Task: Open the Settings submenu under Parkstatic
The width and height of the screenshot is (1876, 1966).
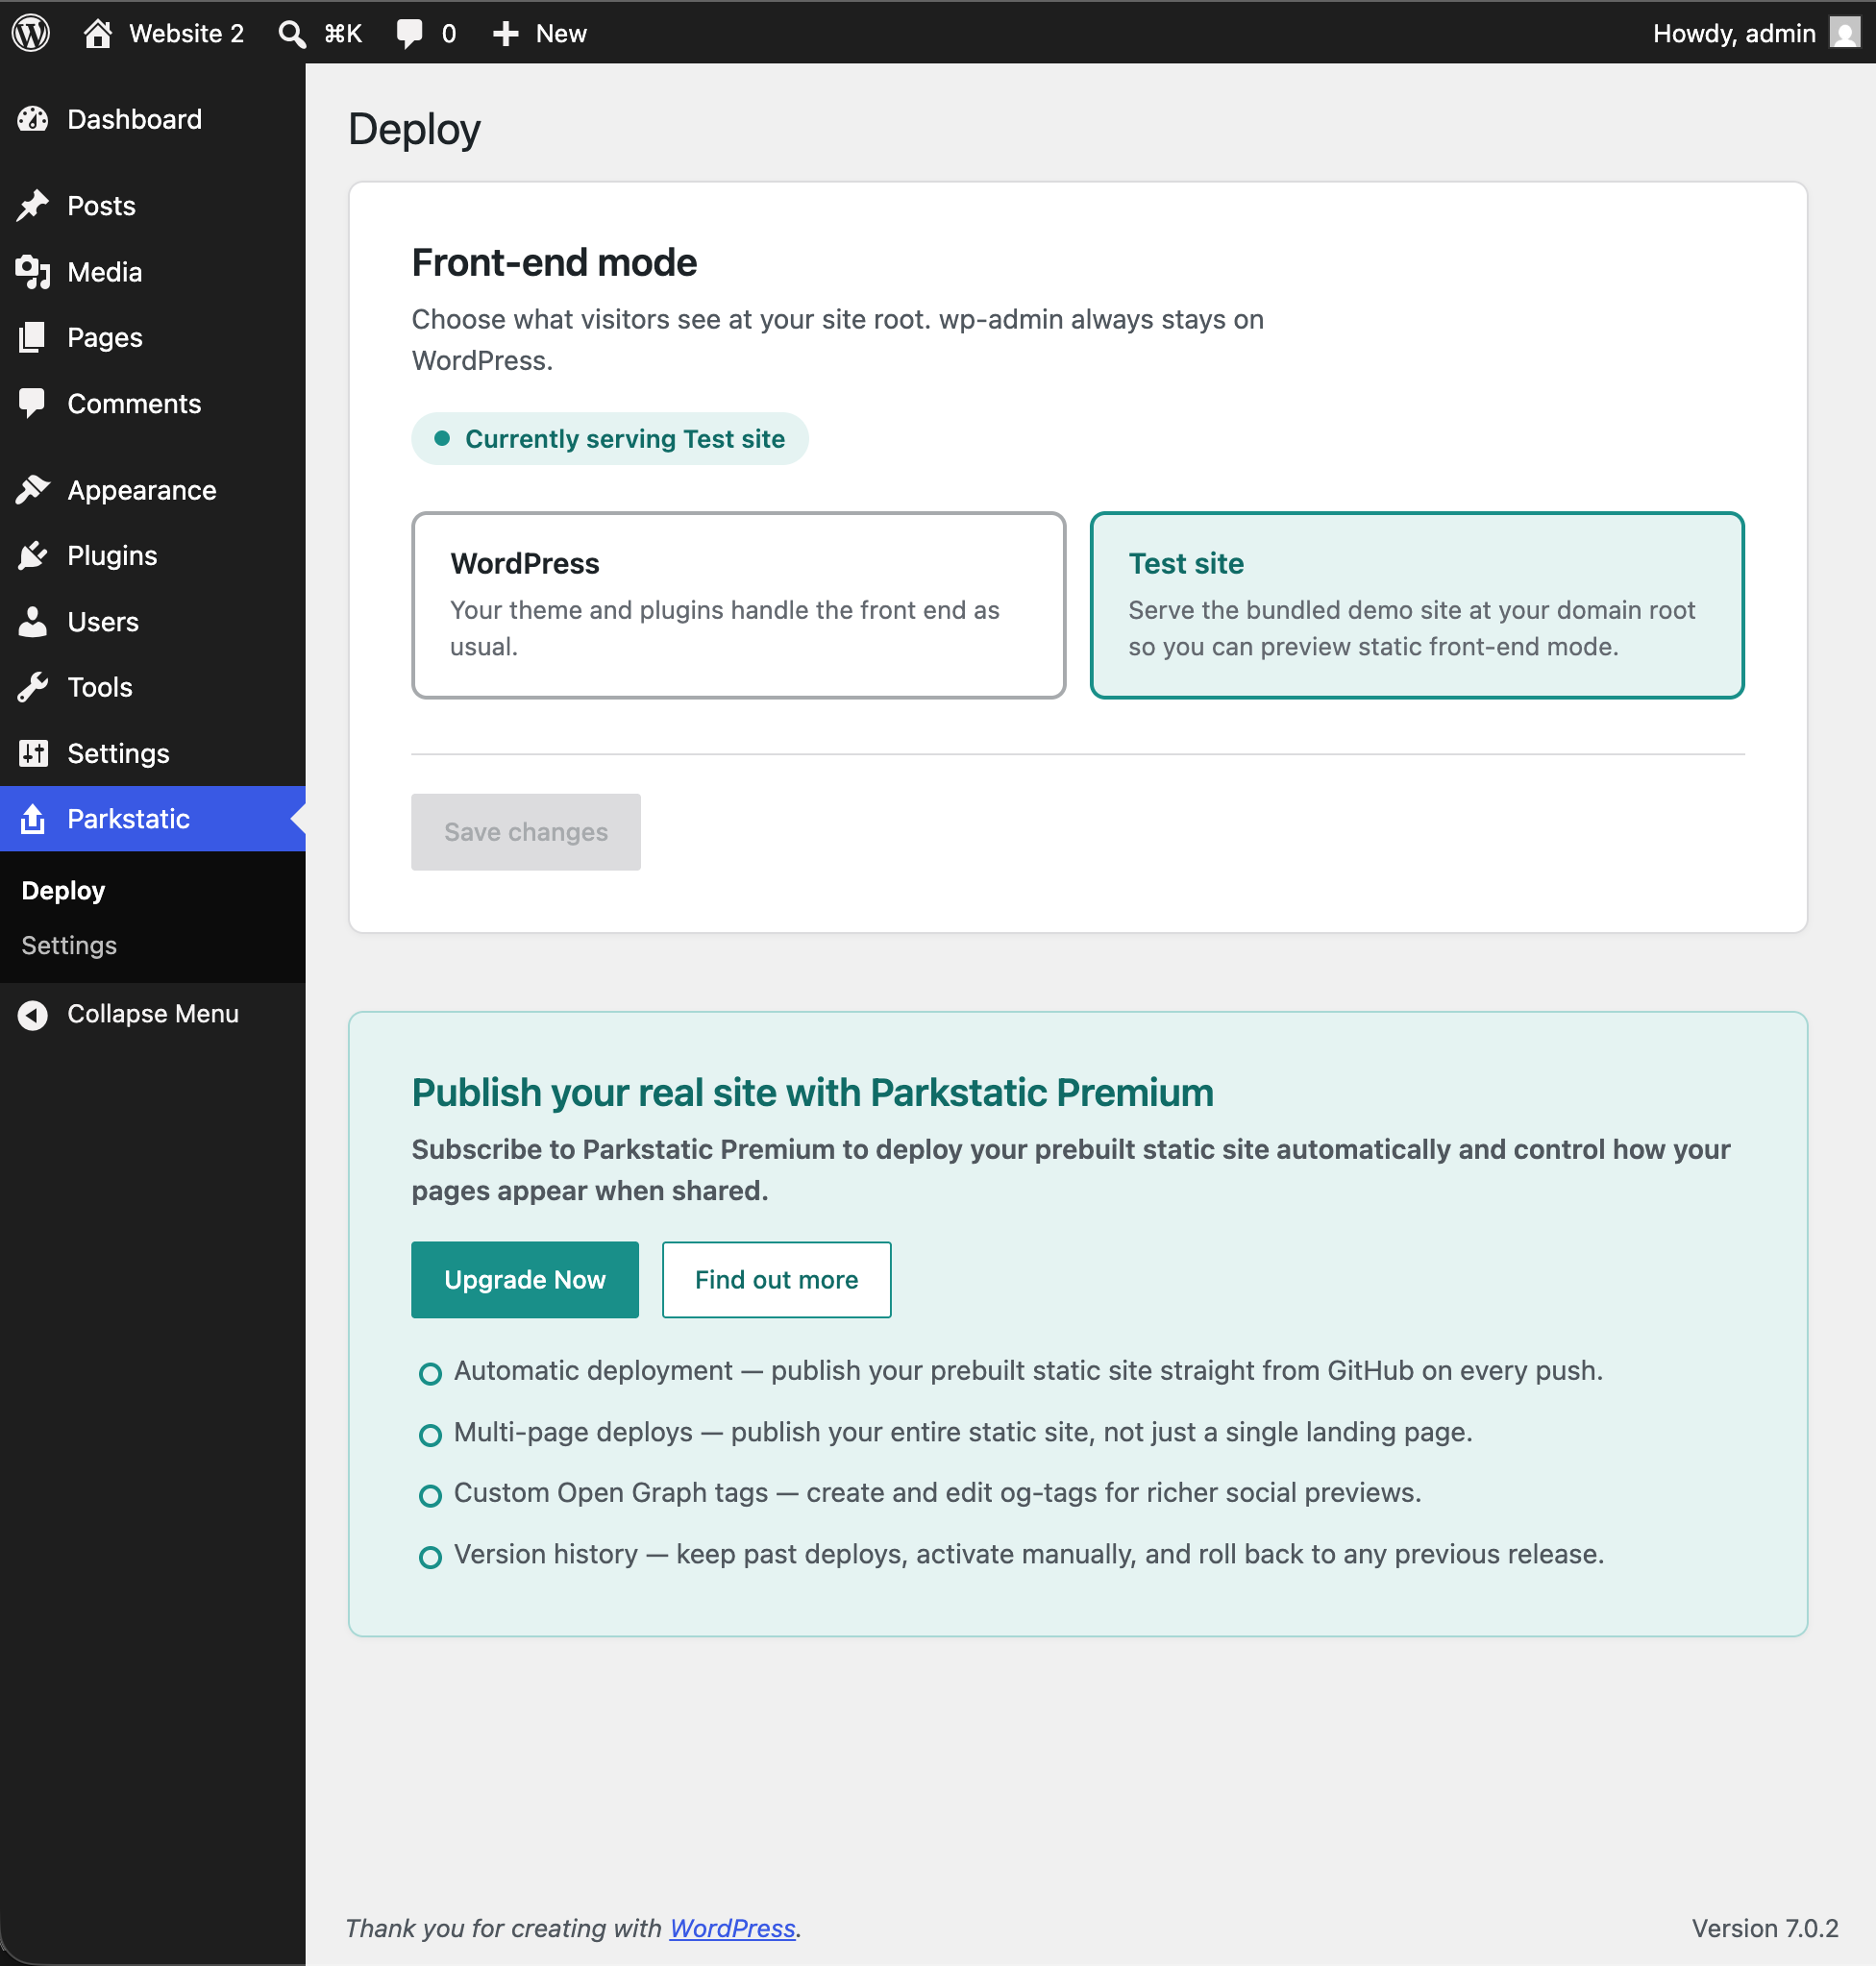Action: pyautogui.click(x=69, y=945)
